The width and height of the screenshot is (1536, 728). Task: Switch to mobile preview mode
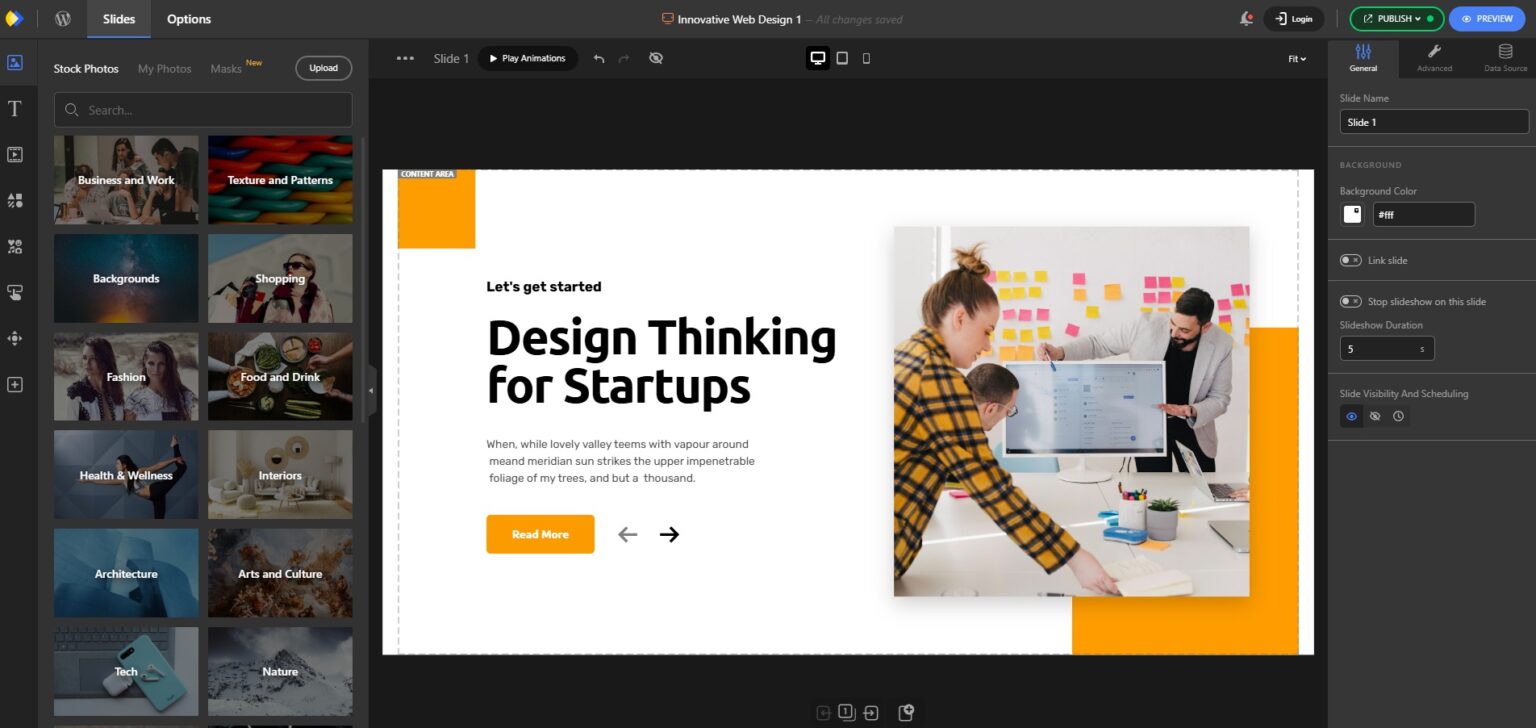[866, 58]
